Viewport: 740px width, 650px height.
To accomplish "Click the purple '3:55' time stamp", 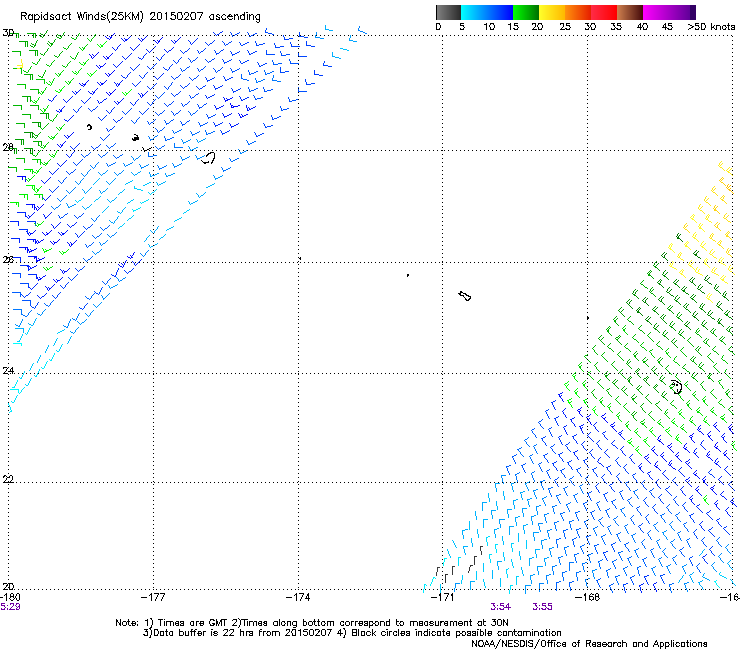I will coord(542,607).
